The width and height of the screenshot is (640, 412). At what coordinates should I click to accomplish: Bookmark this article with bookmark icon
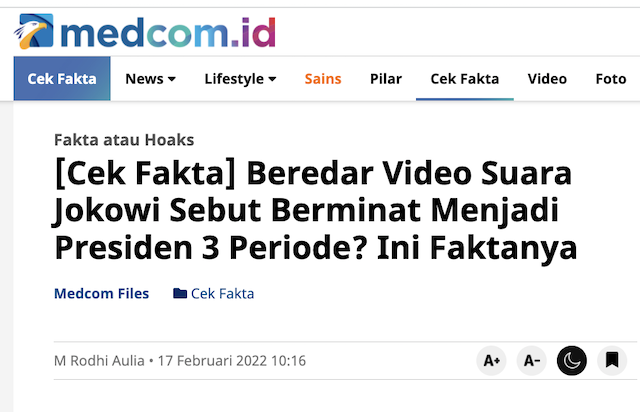[612, 361]
